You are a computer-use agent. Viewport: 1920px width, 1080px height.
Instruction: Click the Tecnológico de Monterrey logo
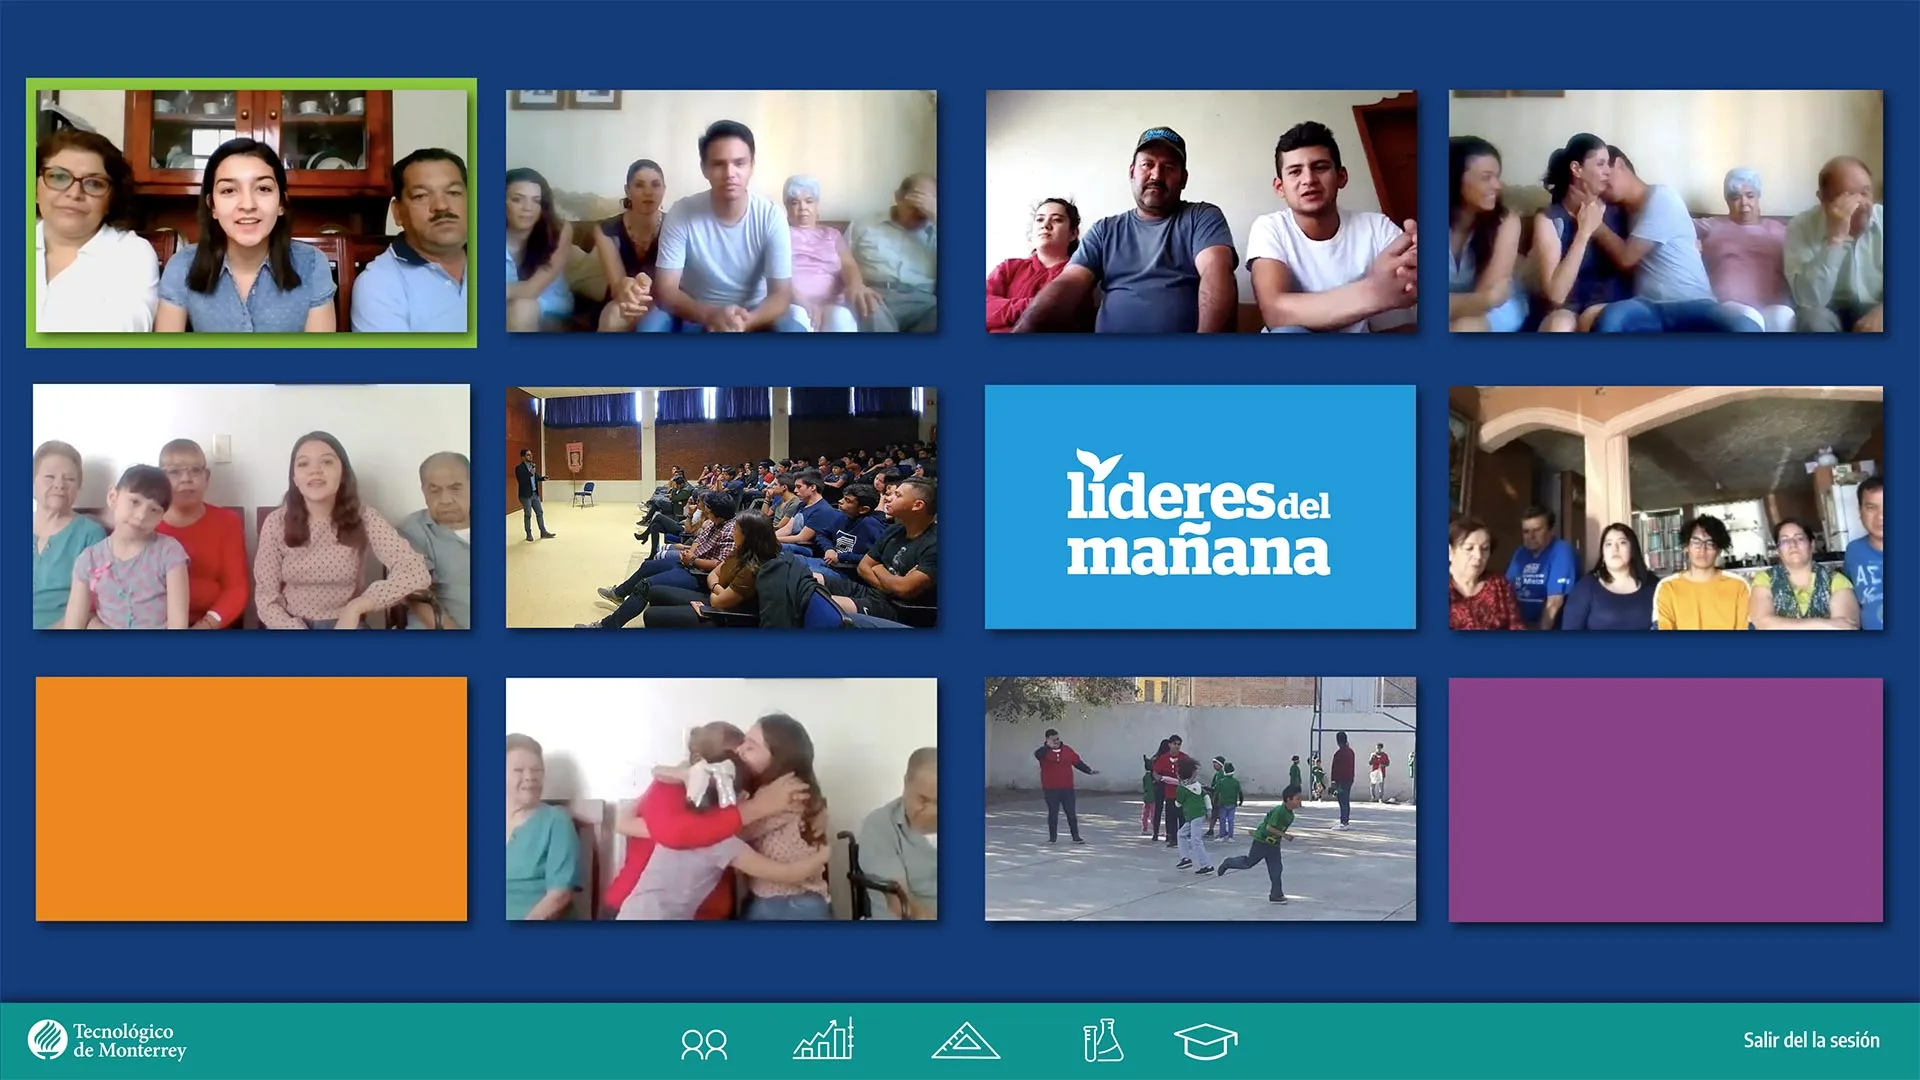(x=107, y=1040)
